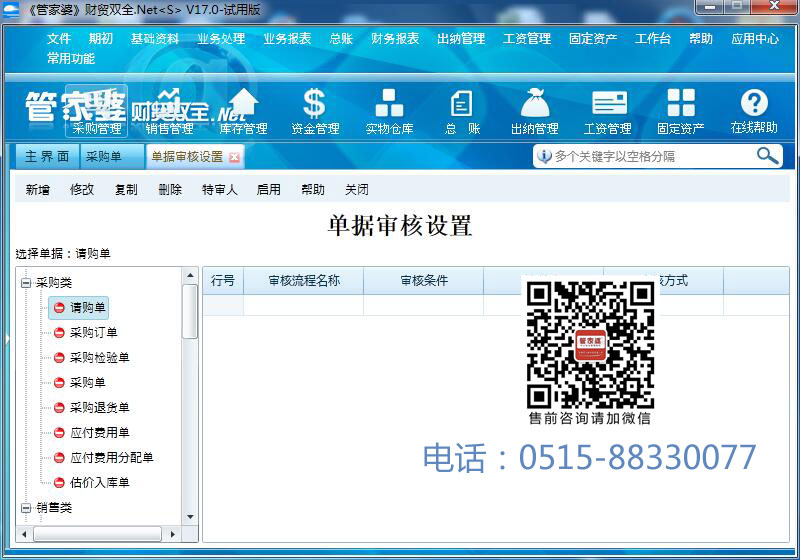This screenshot has height=560, width=800.
Task: Open the 工资管理 menu
Action: [x=527, y=39]
